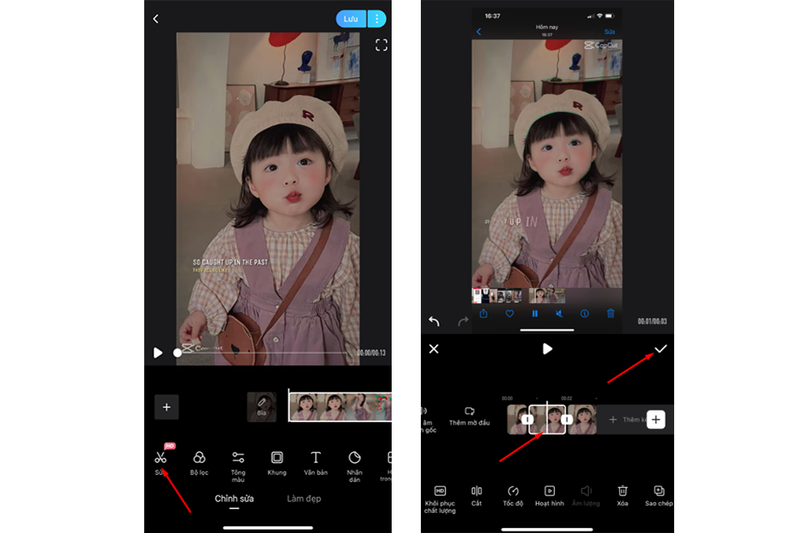Tap the small thumbnail strip in phone preview
800x533 pixels.
coord(519,295)
